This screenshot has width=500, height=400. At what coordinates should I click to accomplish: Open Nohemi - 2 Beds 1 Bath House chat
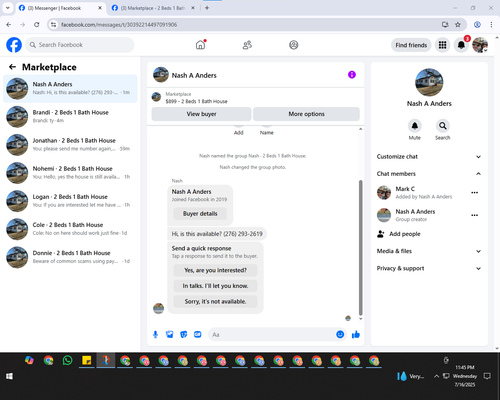[x=70, y=173]
